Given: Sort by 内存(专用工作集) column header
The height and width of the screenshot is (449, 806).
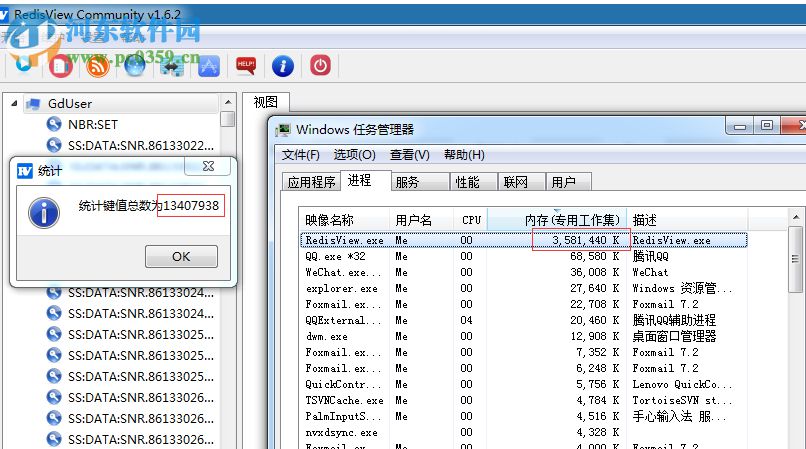Looking at the screenshot, I should (557, 220).
